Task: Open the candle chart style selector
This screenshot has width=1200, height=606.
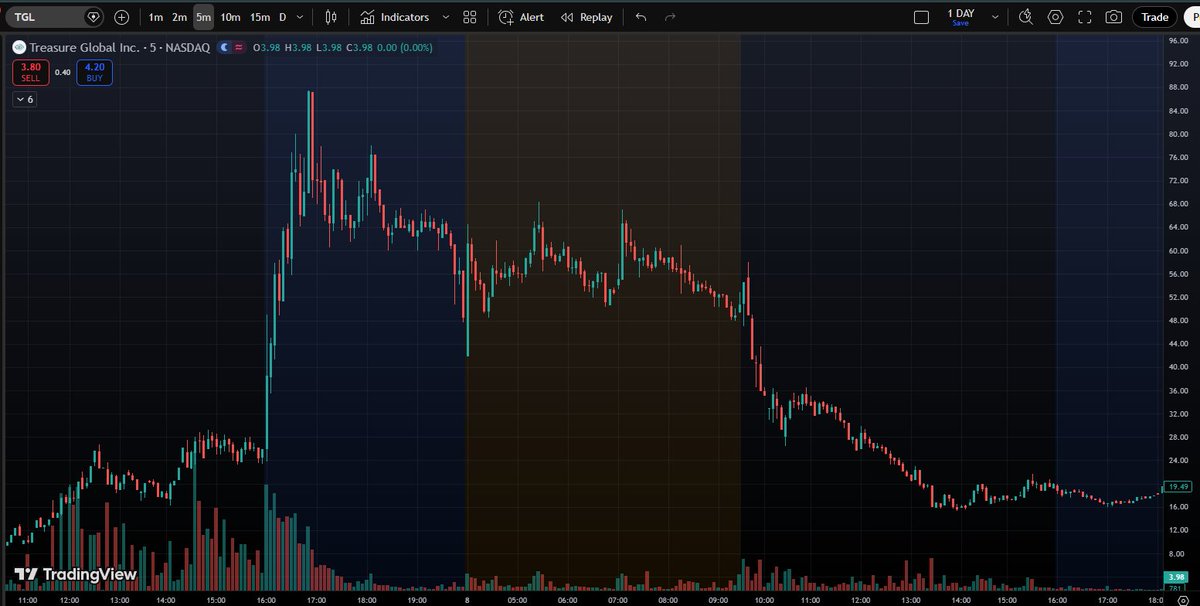Action: pyautogui.click(x=330, y=17)
